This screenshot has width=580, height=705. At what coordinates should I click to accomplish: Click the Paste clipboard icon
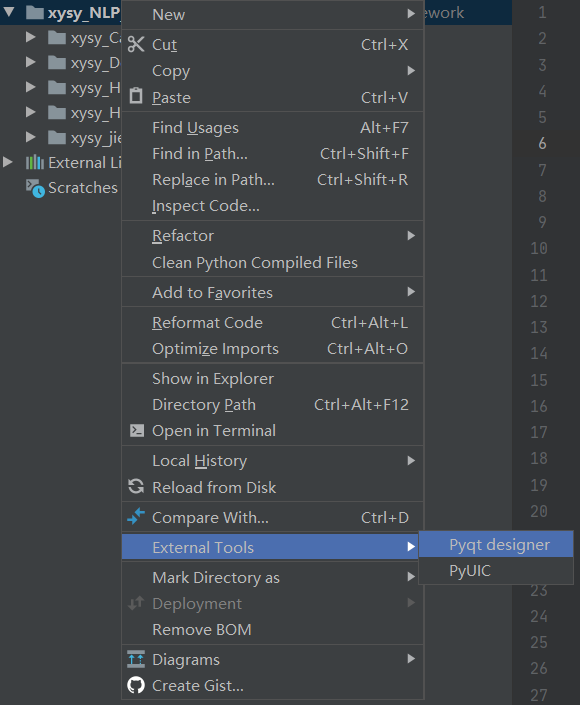136,96
